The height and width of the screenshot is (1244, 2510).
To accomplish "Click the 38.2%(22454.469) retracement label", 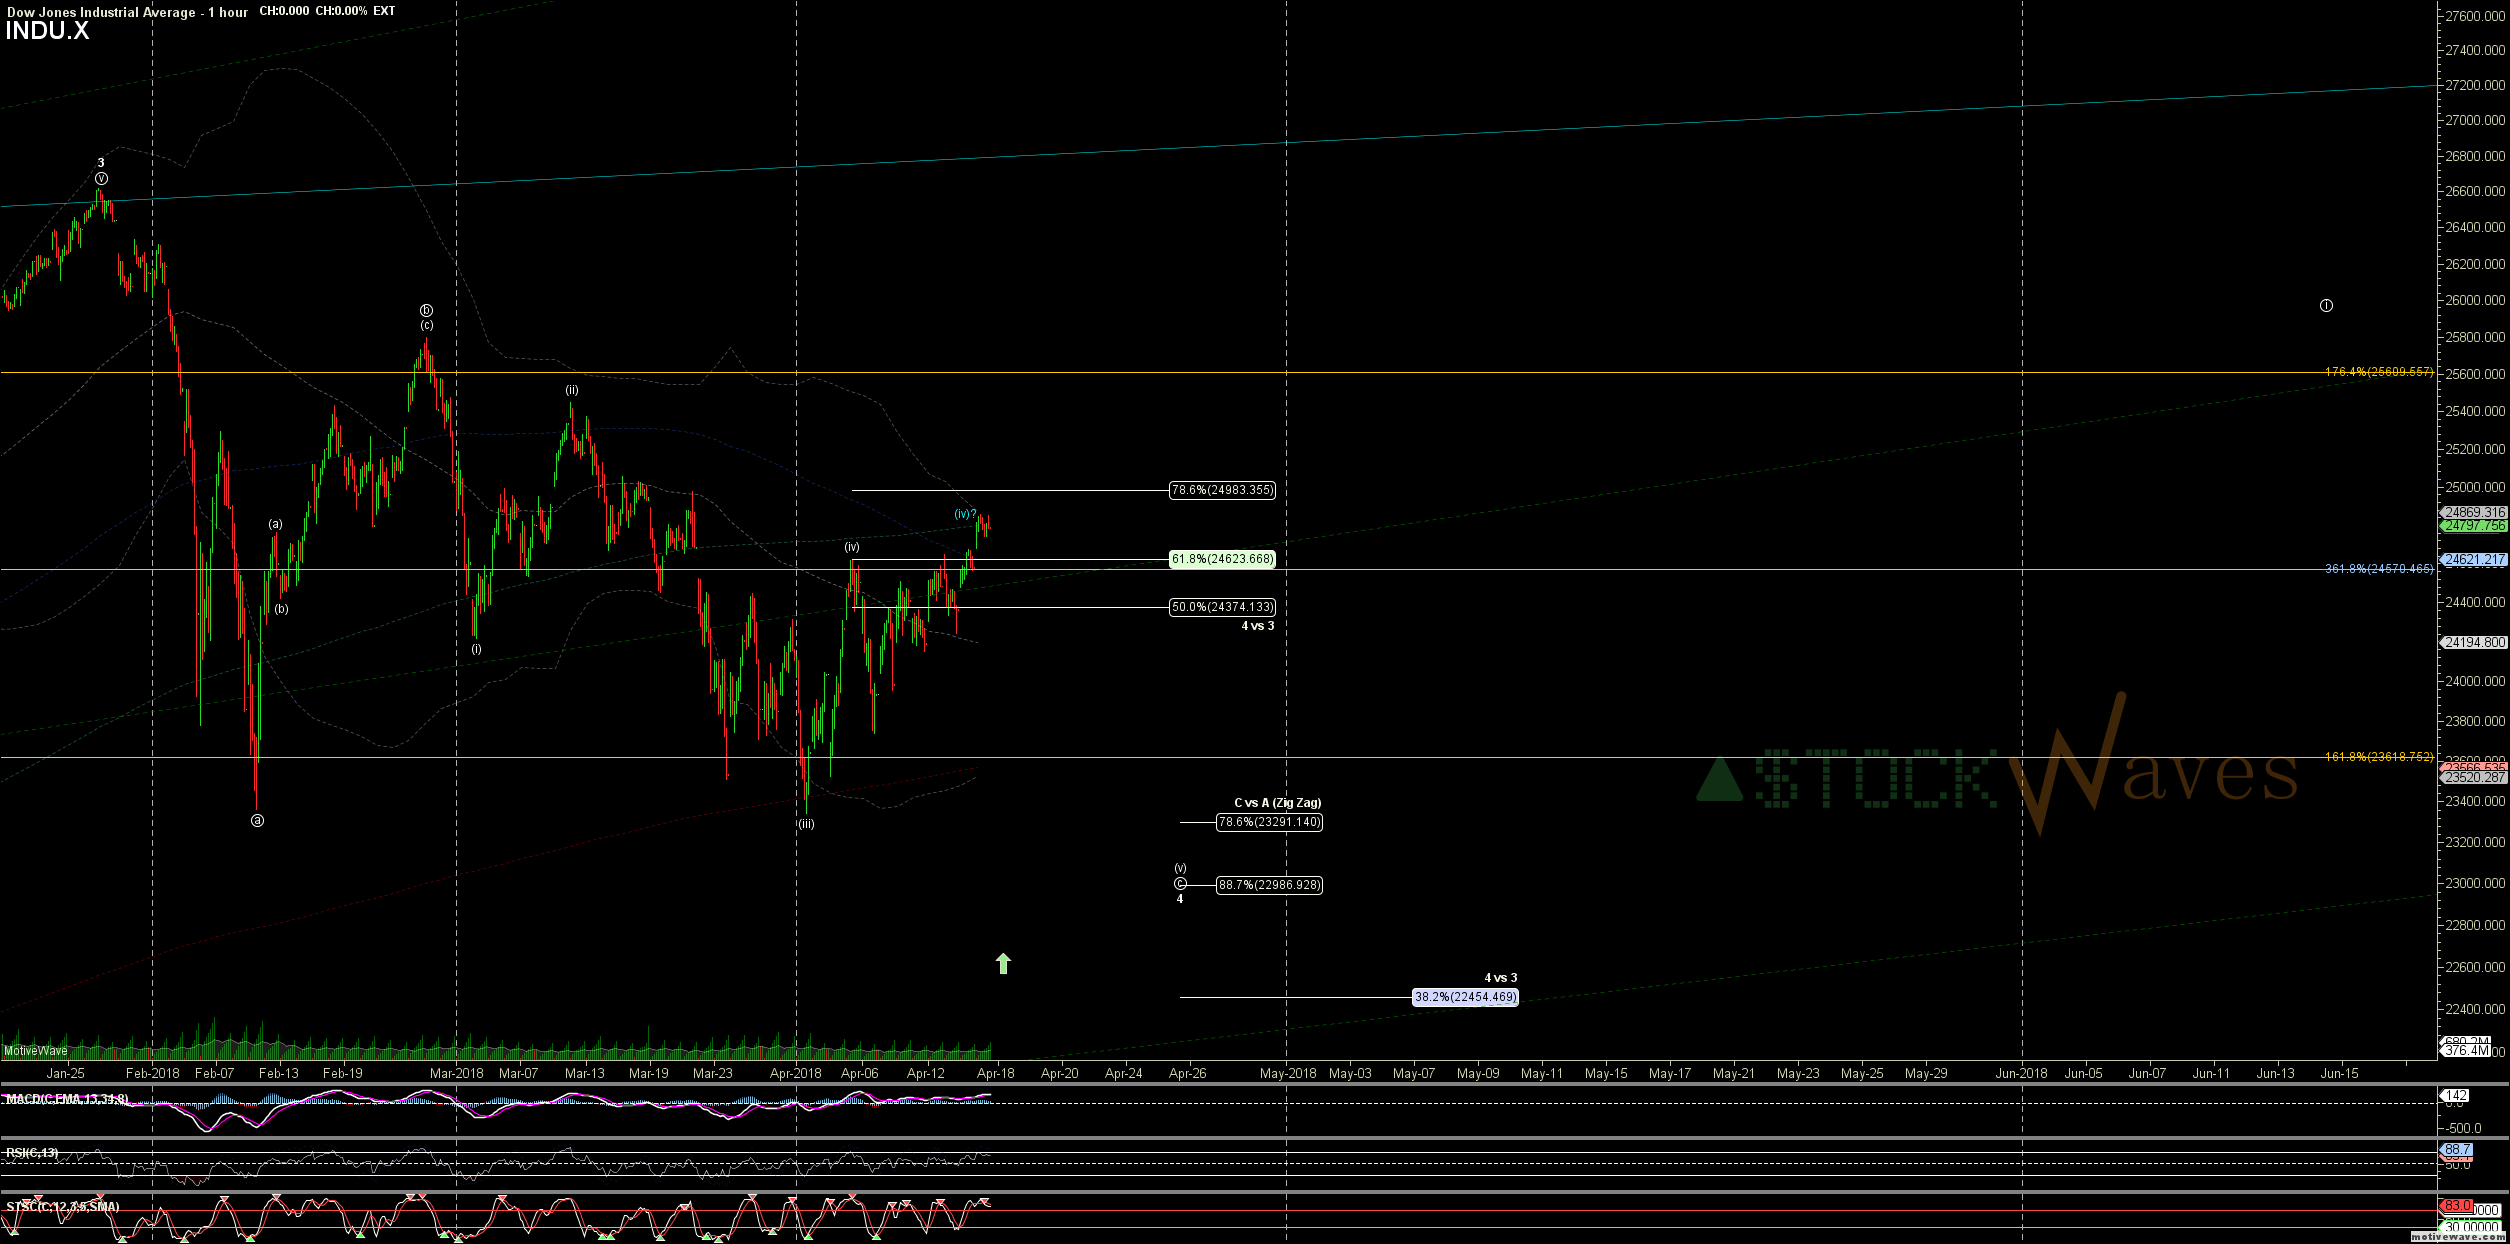I will (x=1465, y=997).
